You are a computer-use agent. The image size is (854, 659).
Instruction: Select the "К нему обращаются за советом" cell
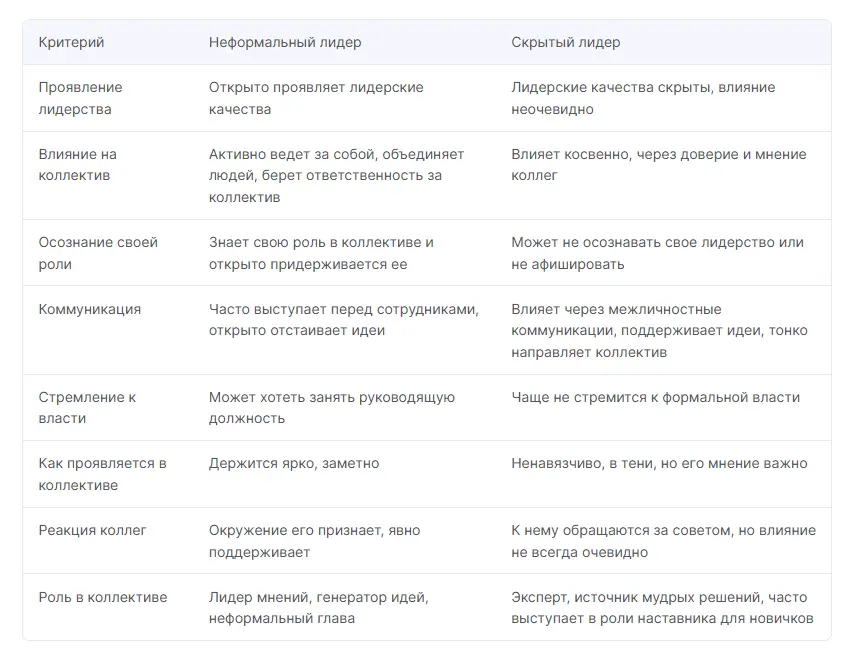(663, 541)
